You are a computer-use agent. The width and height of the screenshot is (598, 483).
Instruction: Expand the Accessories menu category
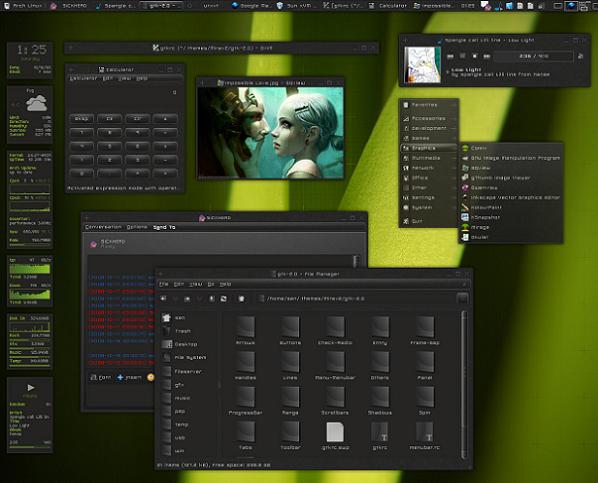tap(429, 119)
